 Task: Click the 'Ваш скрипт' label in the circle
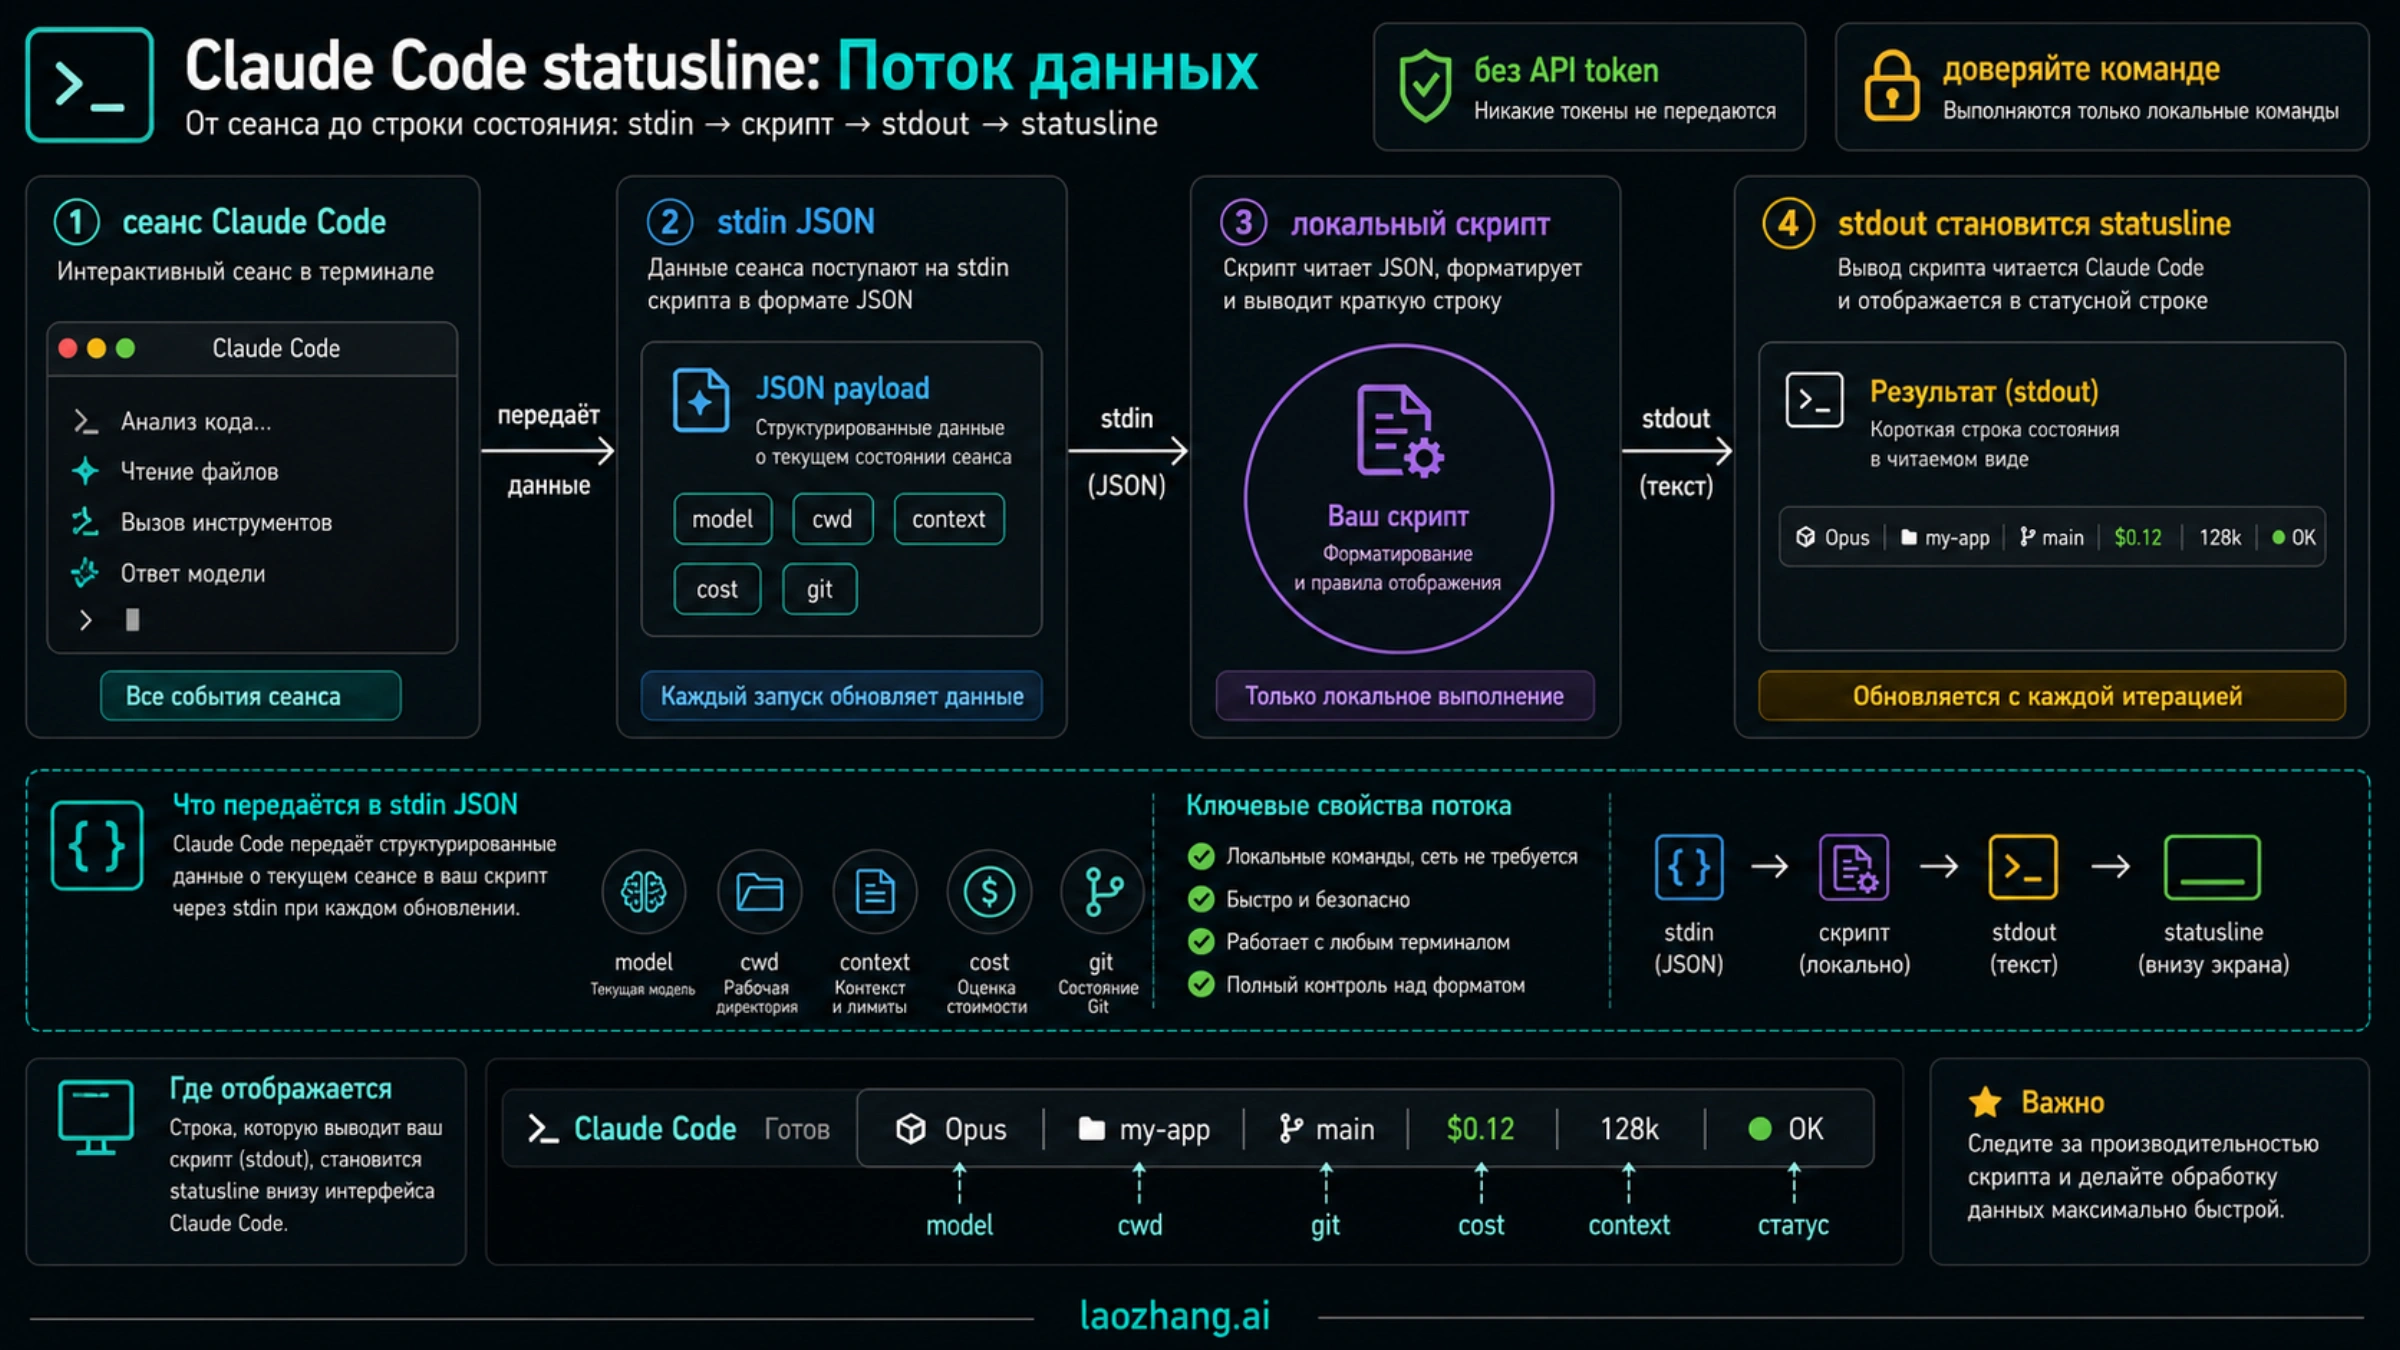click(x=1398, y=516)
